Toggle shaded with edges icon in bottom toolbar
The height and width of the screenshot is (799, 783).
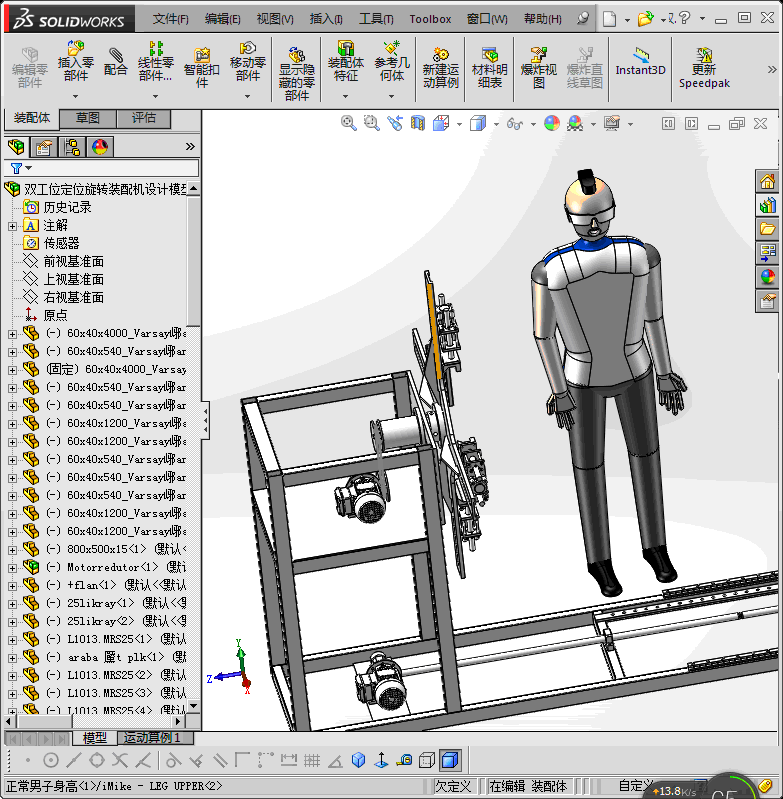click(x=450, y=761)
